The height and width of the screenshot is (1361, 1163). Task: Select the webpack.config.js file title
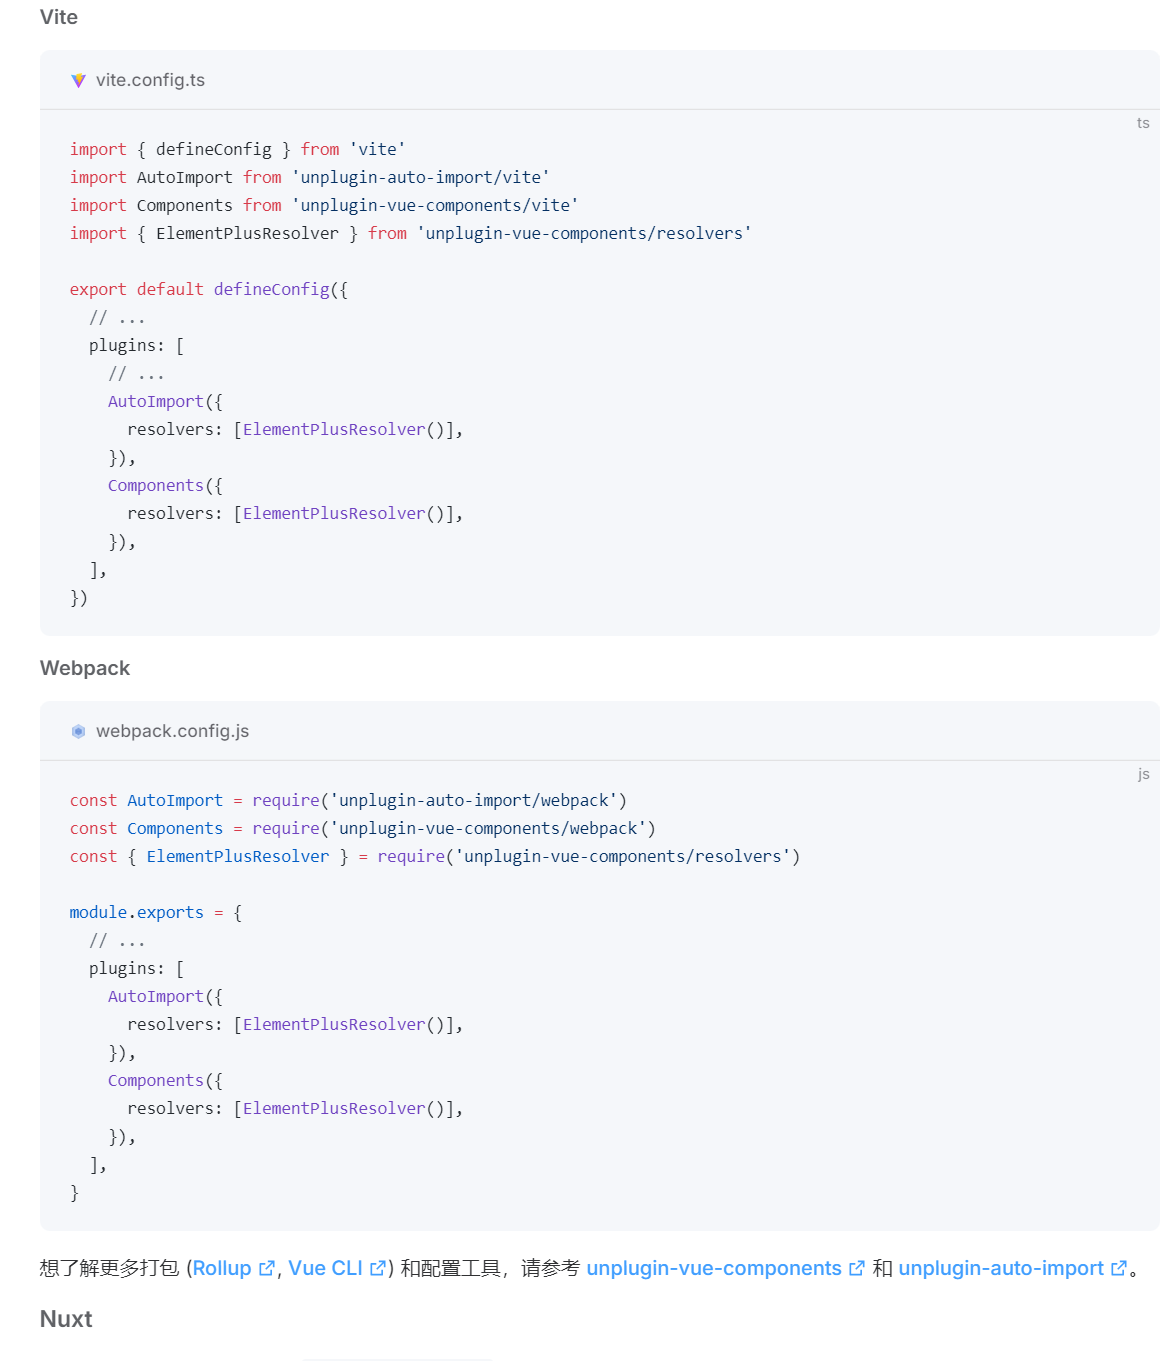[172, 732]
